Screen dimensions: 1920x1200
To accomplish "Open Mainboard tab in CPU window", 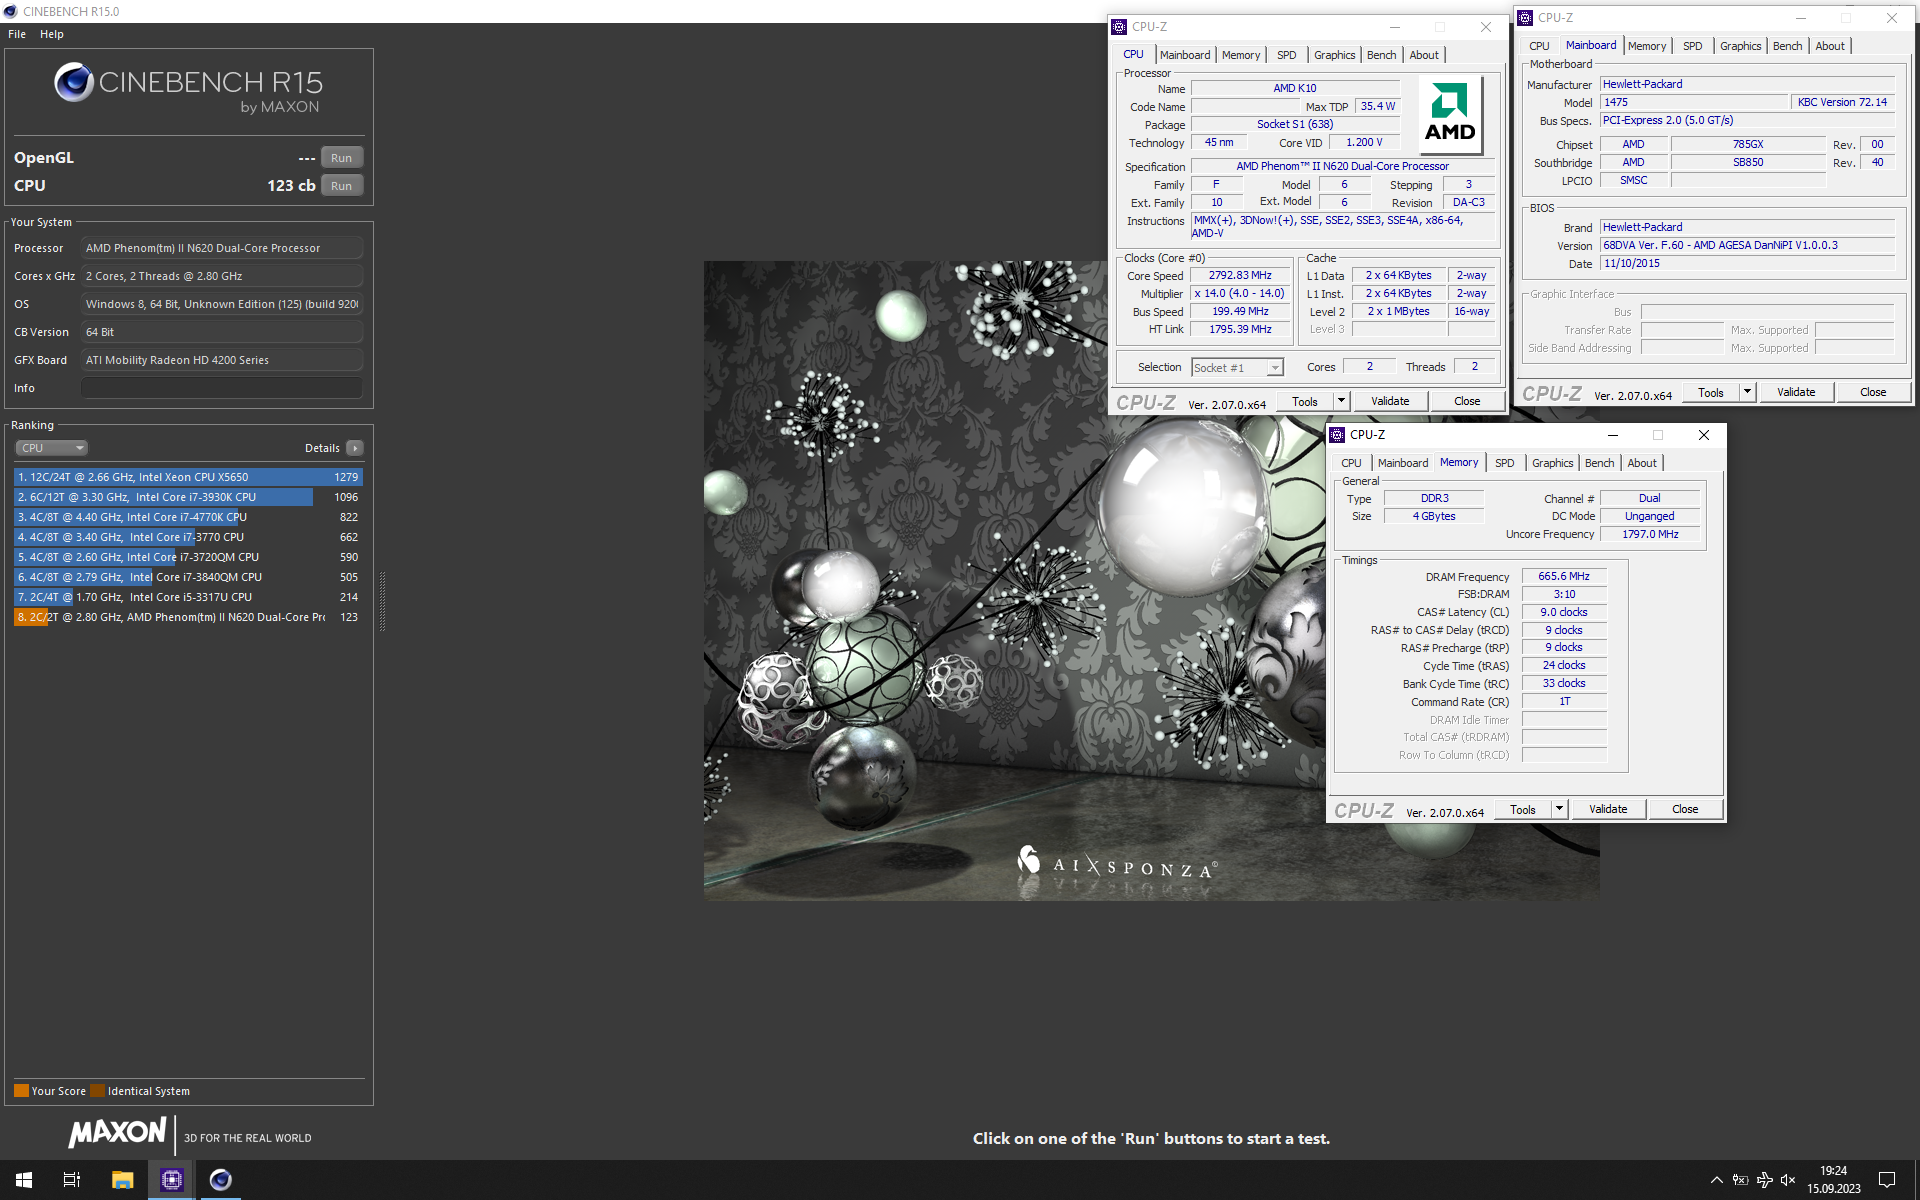I will point(1185,55).
